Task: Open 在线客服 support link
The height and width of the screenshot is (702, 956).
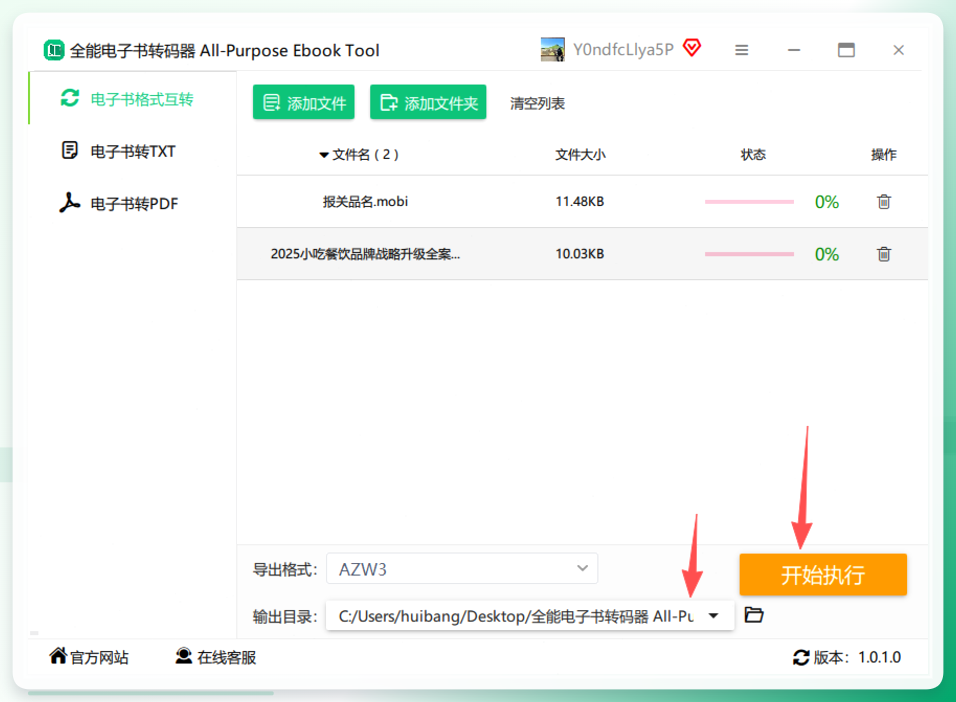Action: point(216,657)
